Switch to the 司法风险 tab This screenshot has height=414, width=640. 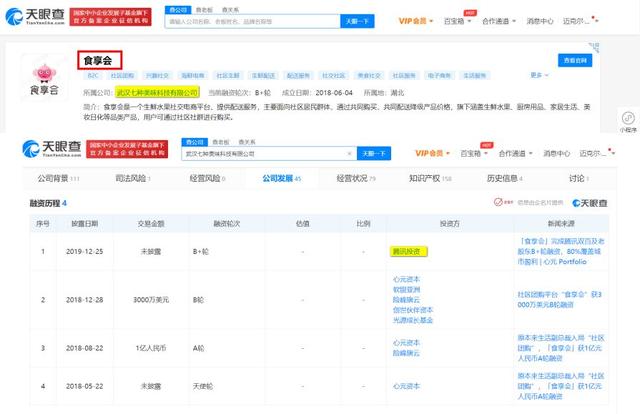(x=133, y=178)
